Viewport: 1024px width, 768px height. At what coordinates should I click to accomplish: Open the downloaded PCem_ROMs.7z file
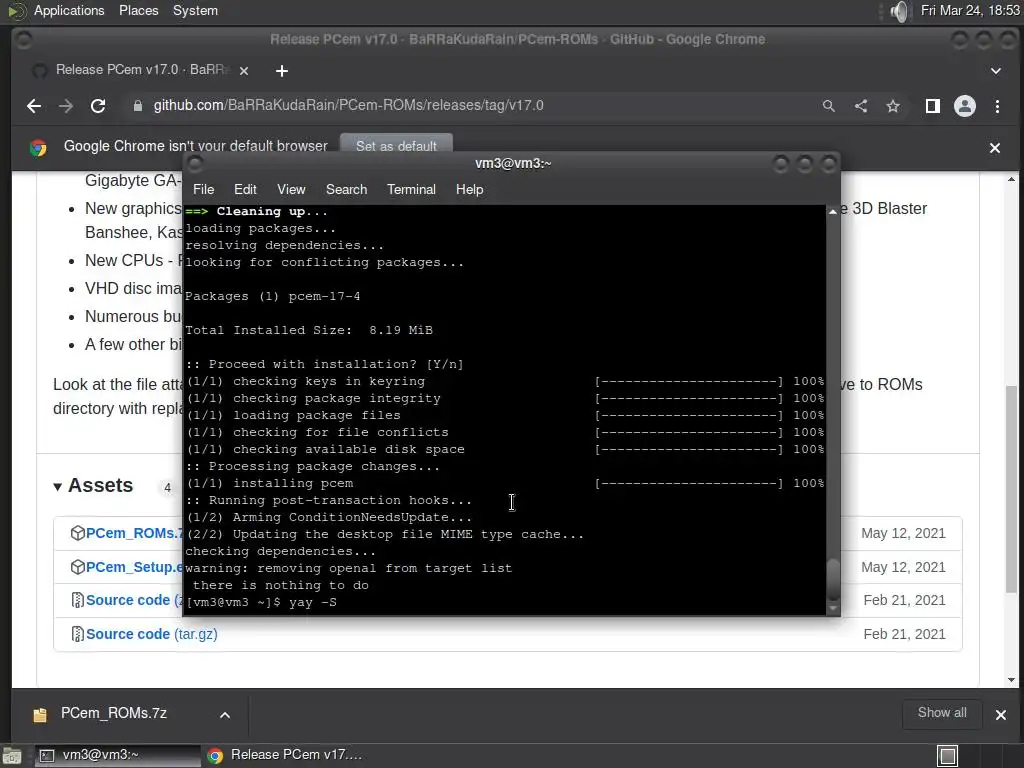click(x=114, y=713)
